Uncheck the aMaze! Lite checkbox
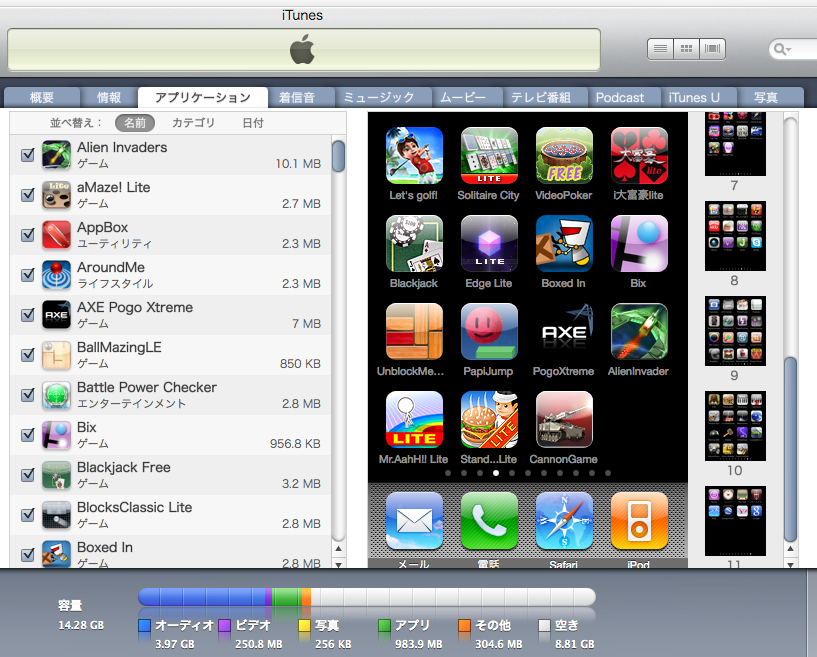 (x=28, y=195)
